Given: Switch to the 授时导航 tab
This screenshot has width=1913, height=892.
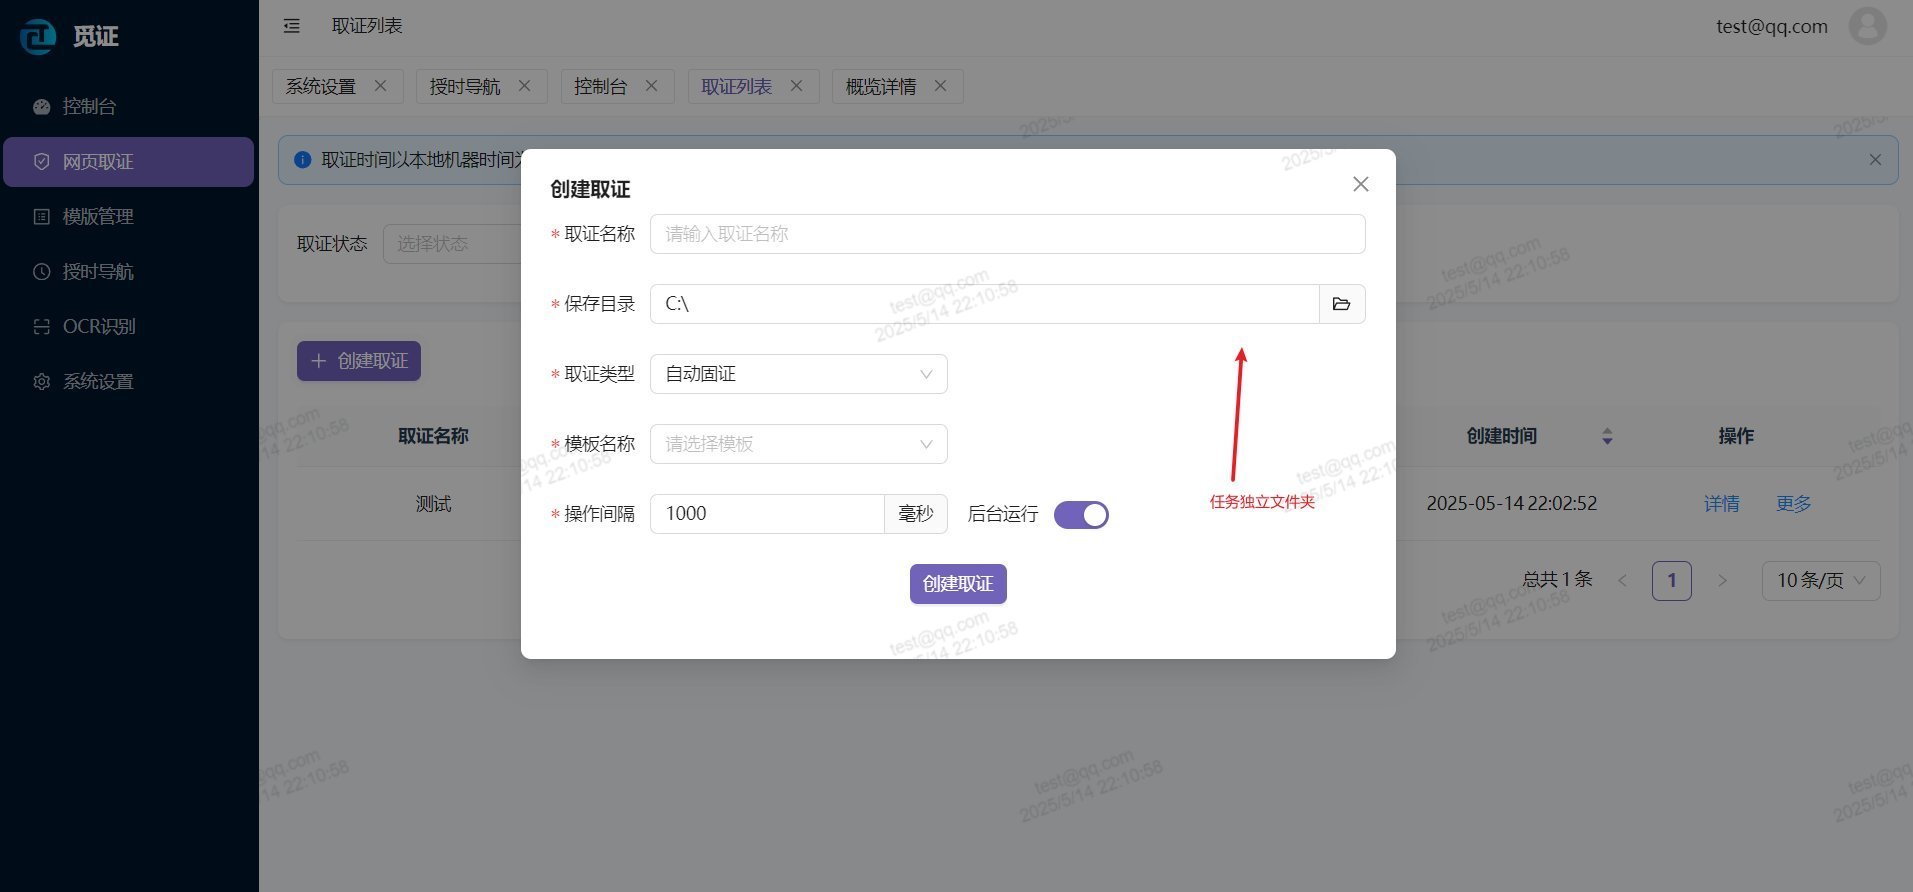Looking at the screenshot, I should [465, 87].
